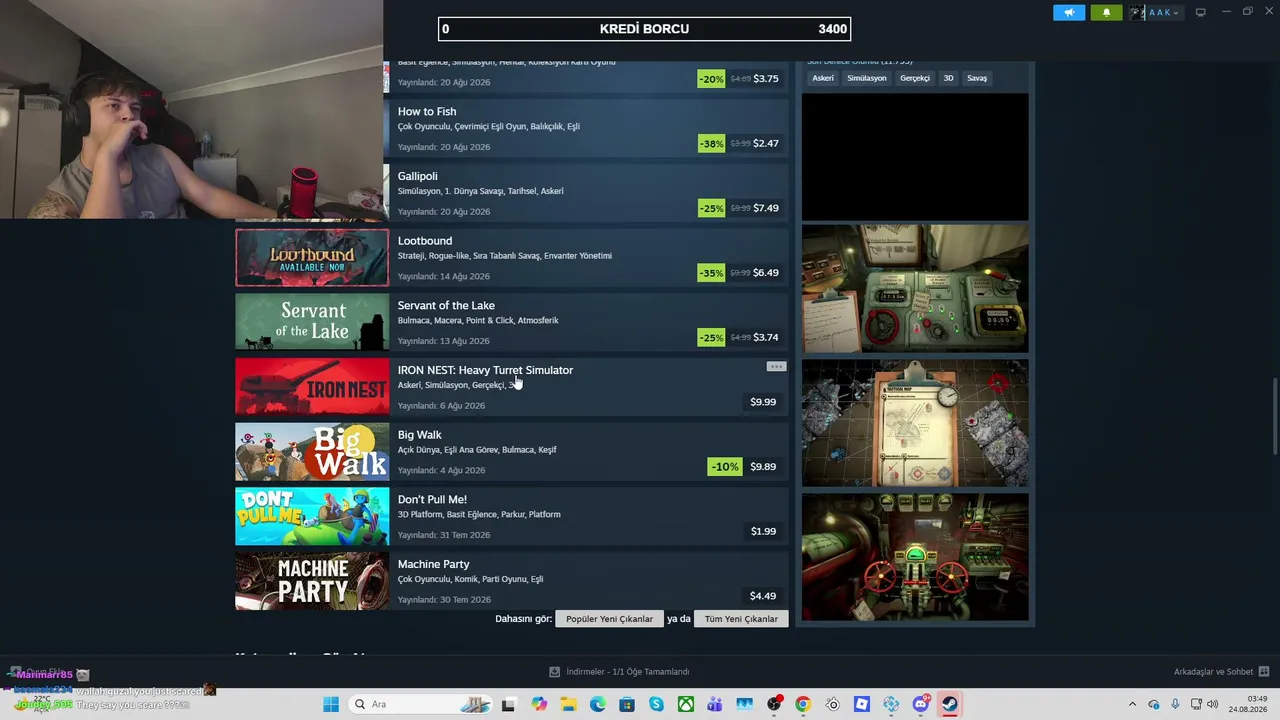Select the How to Fish title
Image resolution: width=1280 pixels, height=720 pixels.
[427, 111]
